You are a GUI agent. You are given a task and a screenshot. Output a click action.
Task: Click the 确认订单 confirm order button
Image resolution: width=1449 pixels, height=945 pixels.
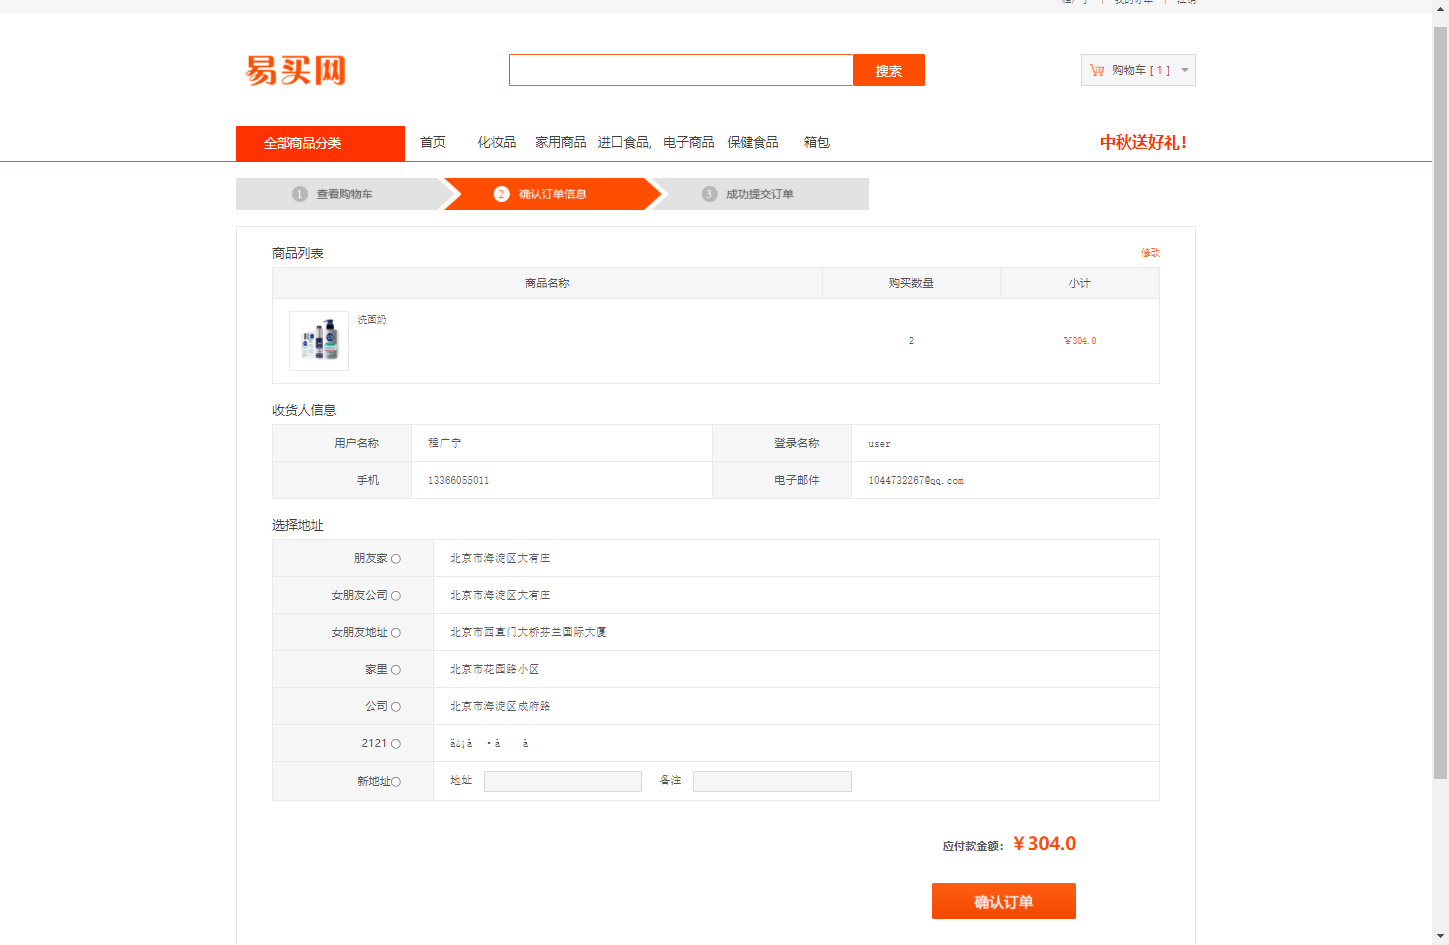pos(1003,901)
